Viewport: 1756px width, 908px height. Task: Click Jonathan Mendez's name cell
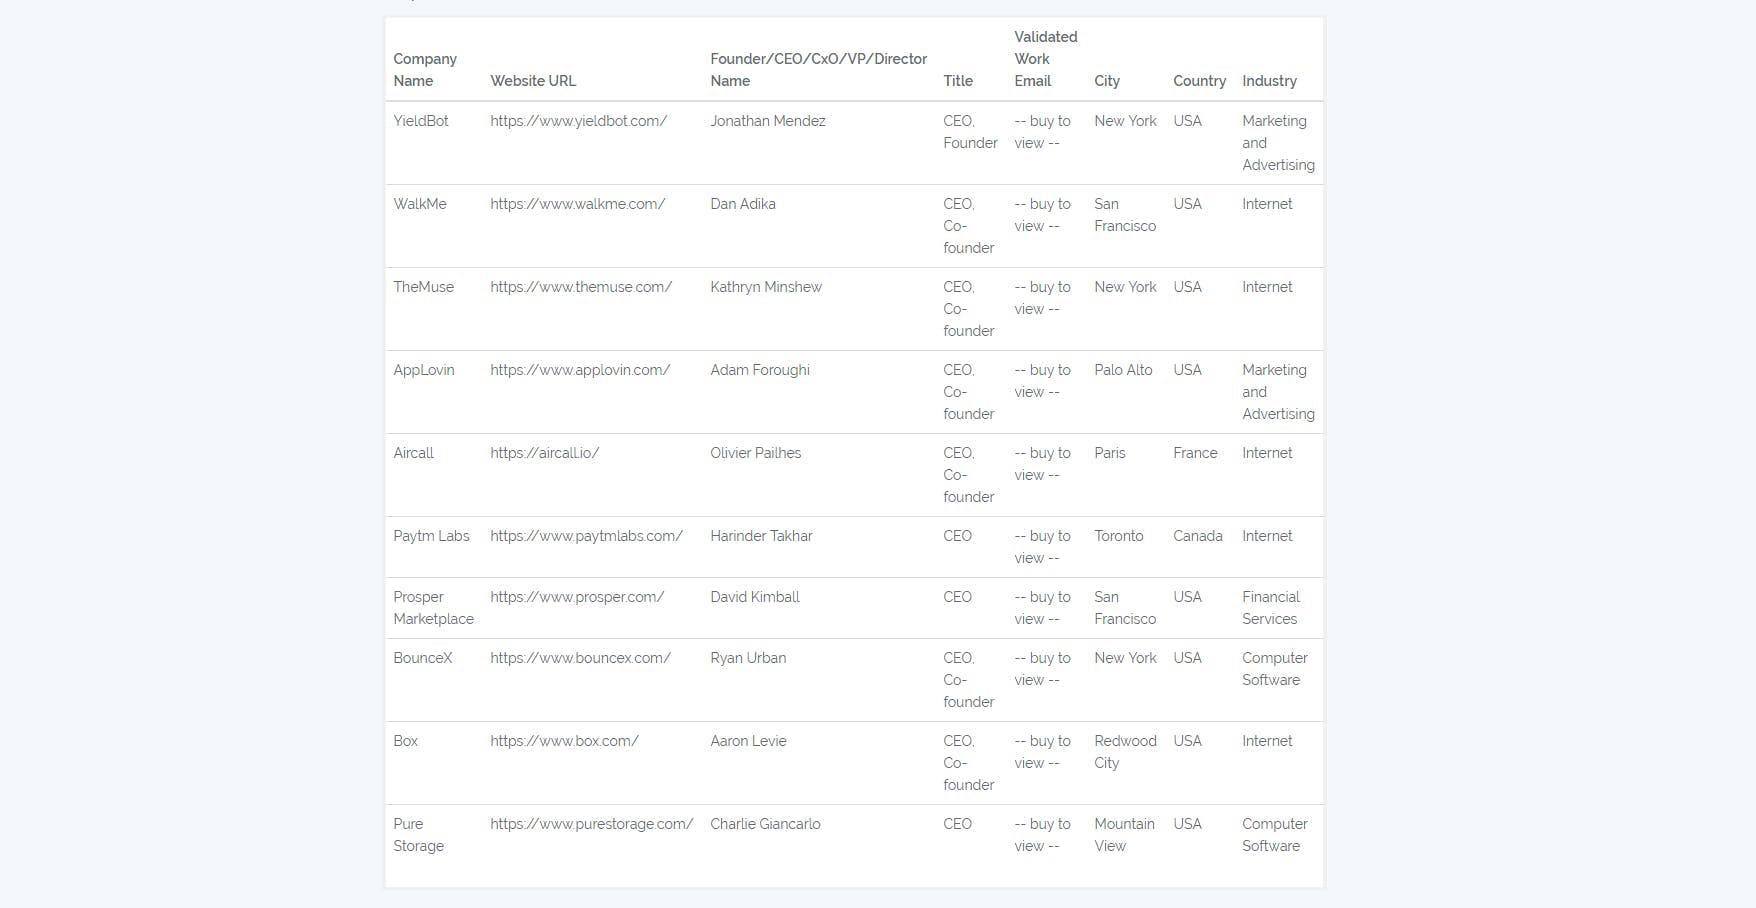click(x=768, y=121)
